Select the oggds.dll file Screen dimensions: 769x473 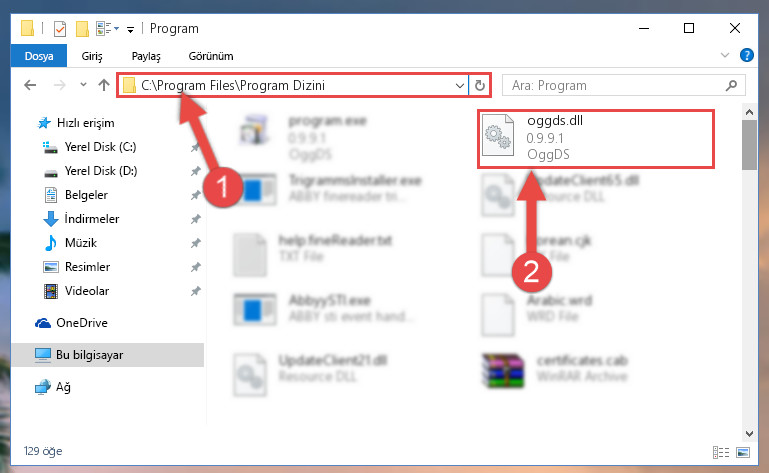[595, 139]
